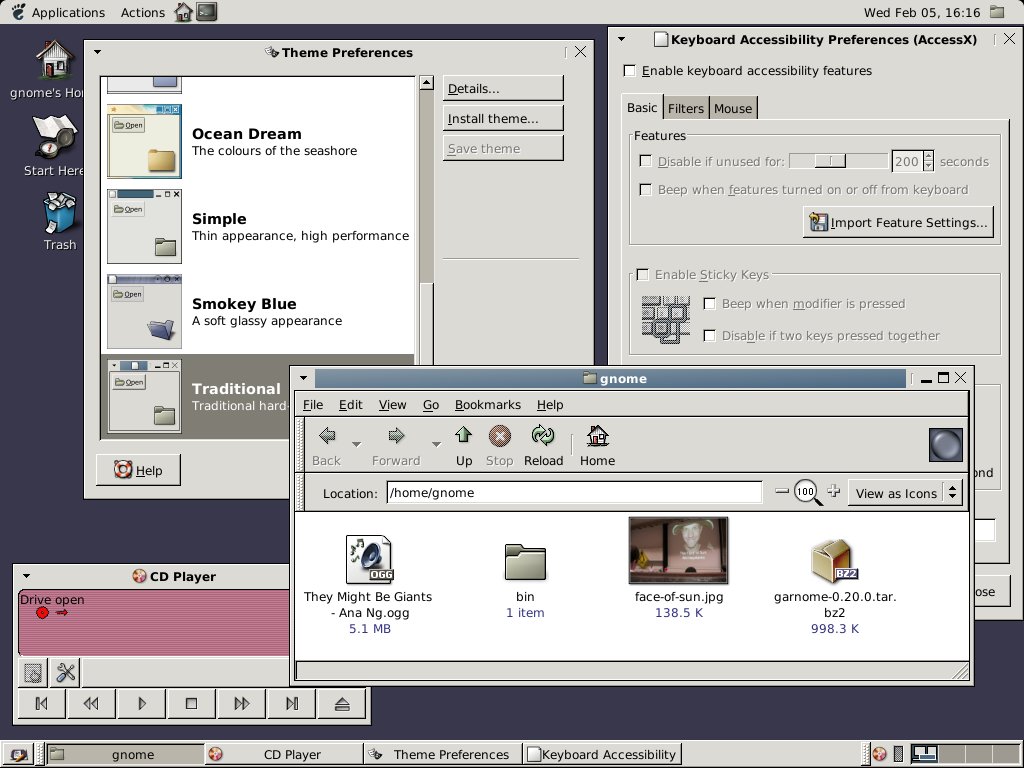
Task: Enable keyboard accessibility features checkbox
Action: coord(630,71)
